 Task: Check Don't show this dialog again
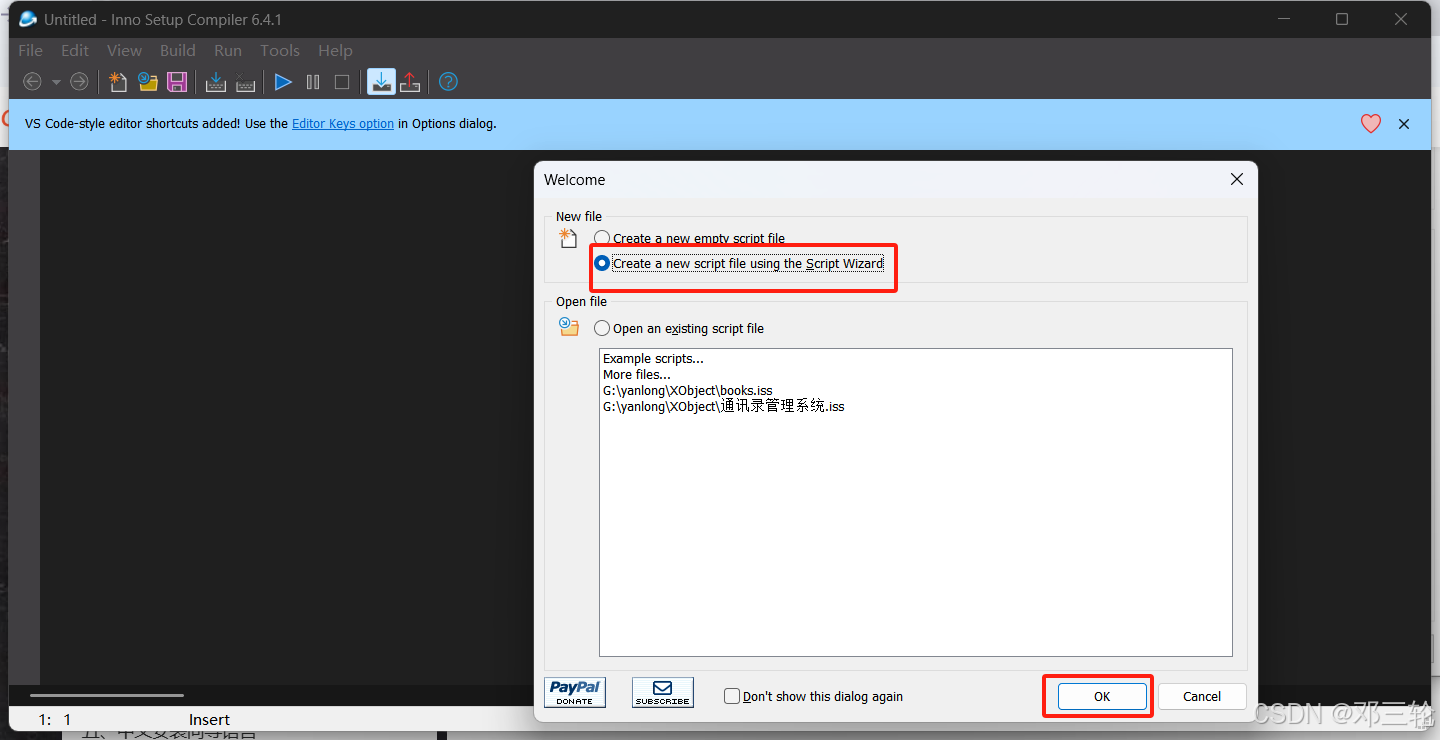[x=813, y=696]
